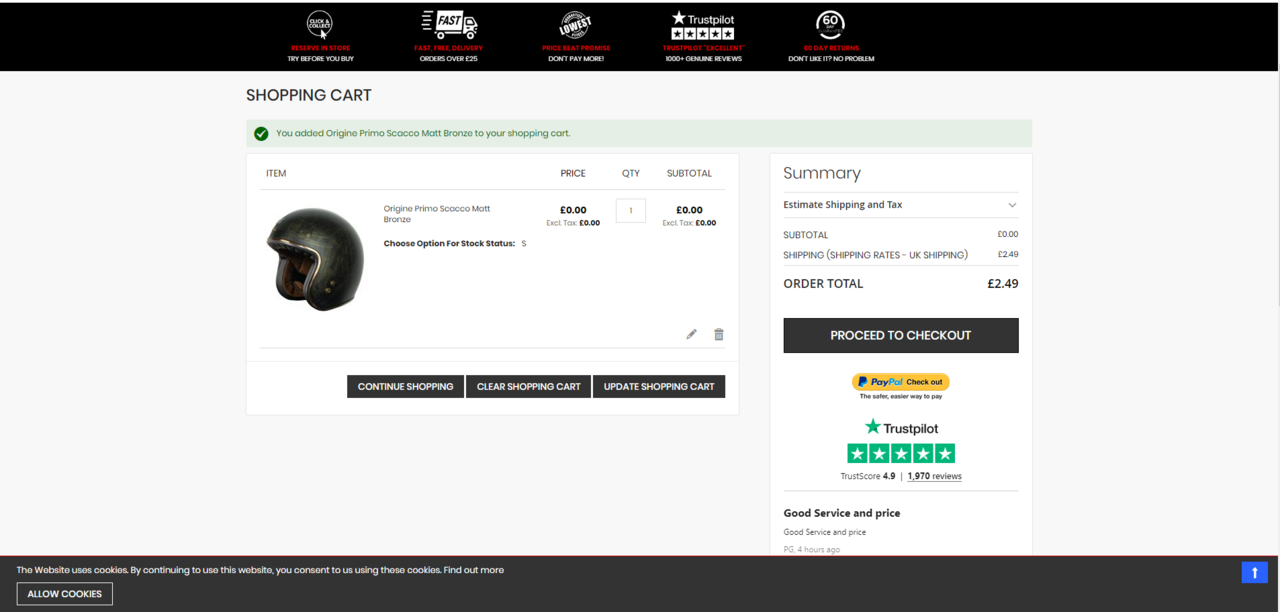Click the scroll-to-top arrow button
This screenshot has width=1280, height=612.
pyautogui.click(x=1254, y=572)
